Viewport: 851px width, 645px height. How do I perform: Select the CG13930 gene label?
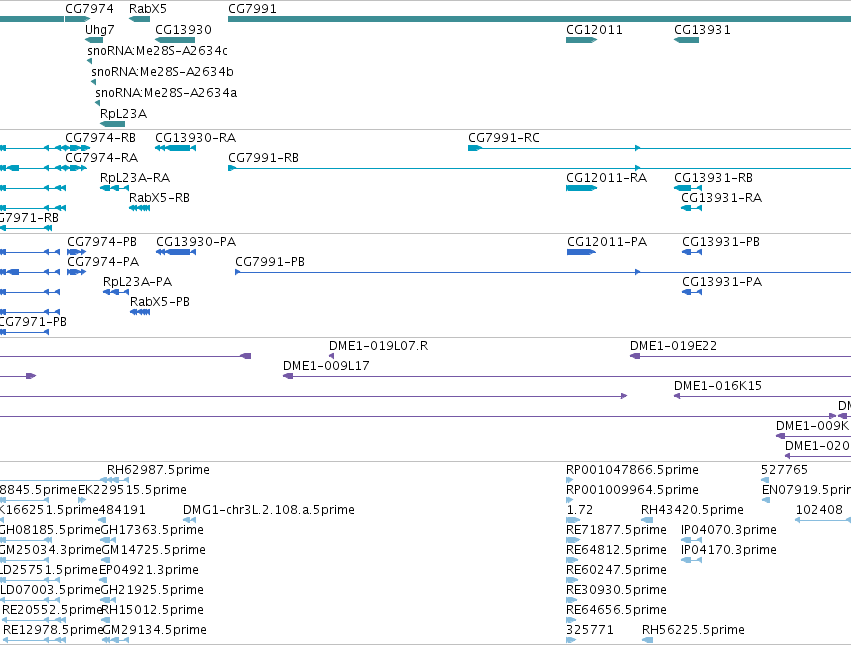point(183,29)
